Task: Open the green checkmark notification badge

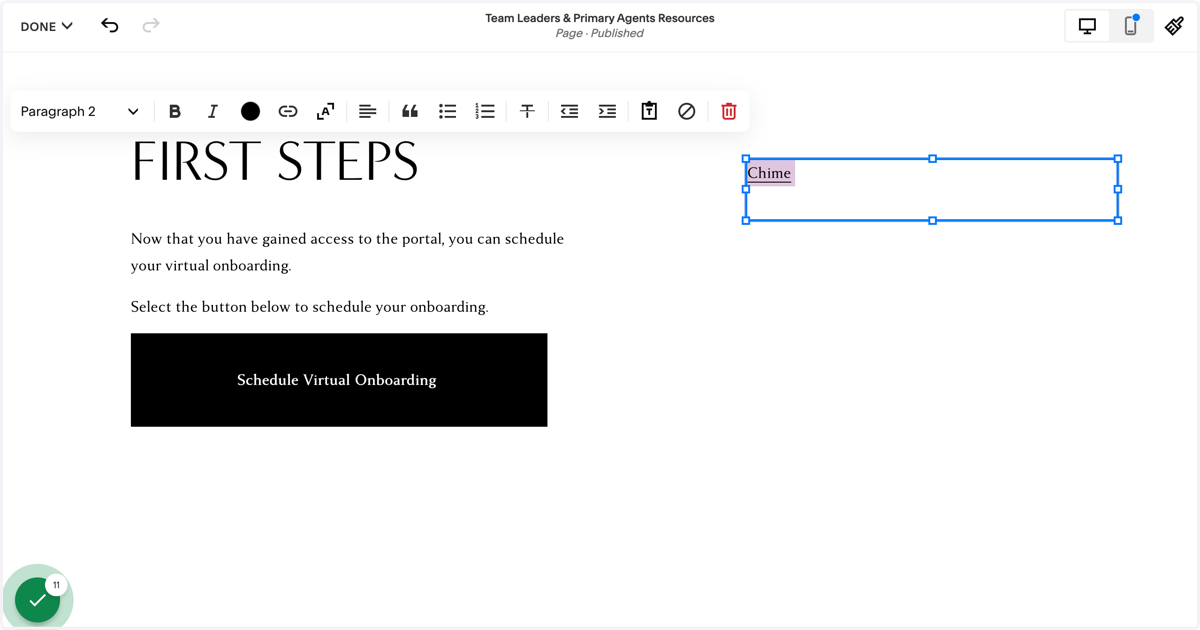Action: click(37, 600)
